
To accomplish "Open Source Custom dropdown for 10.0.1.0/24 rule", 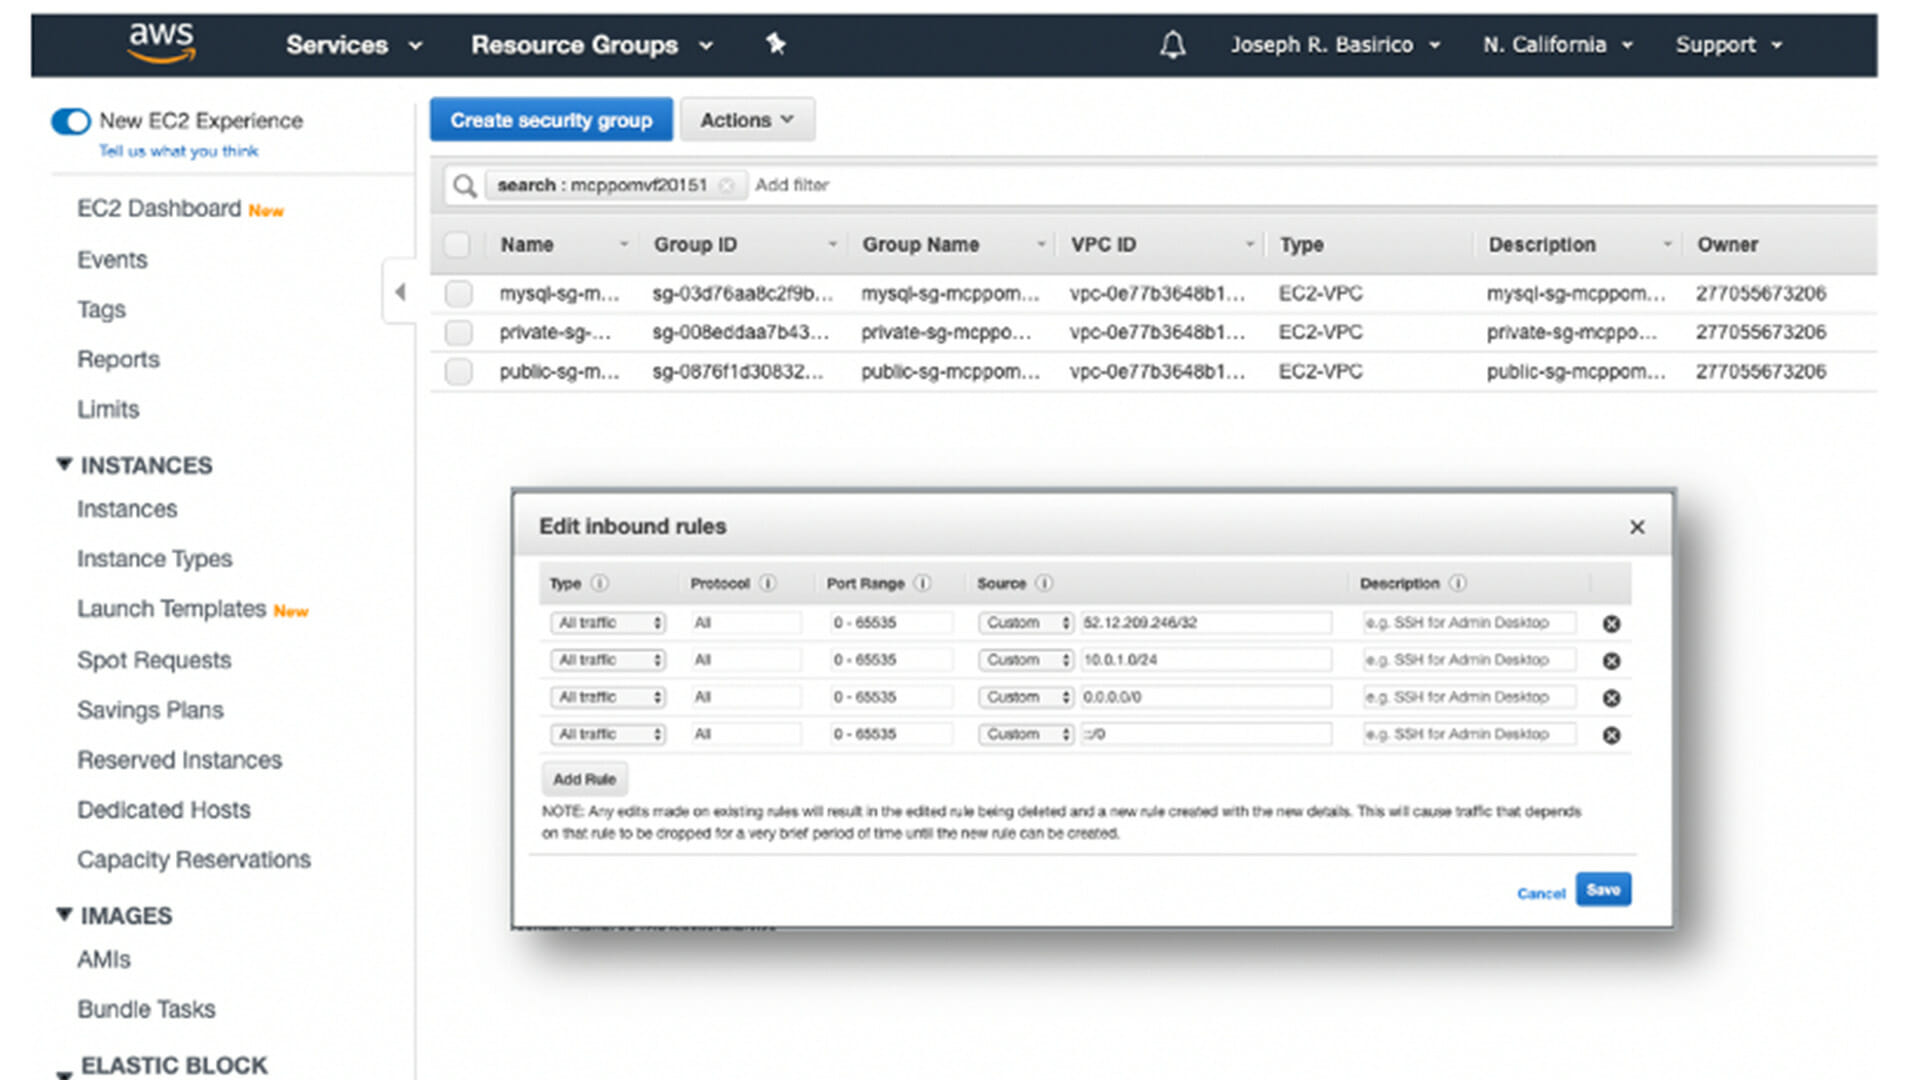I will tap(1026, 660).
